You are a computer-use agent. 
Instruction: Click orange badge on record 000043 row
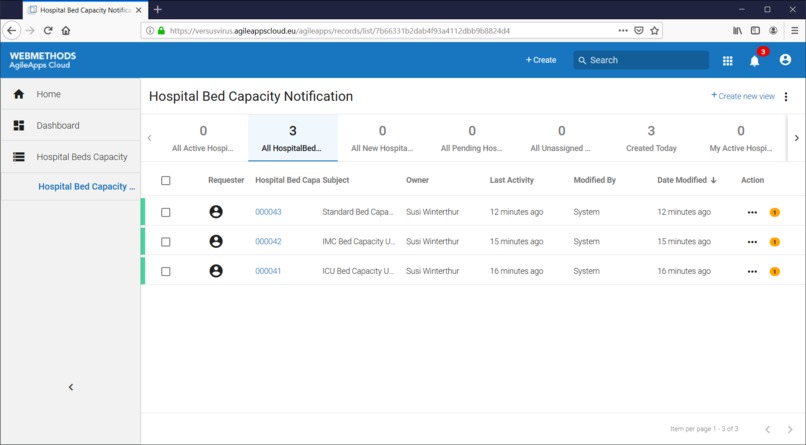(775, 212)
